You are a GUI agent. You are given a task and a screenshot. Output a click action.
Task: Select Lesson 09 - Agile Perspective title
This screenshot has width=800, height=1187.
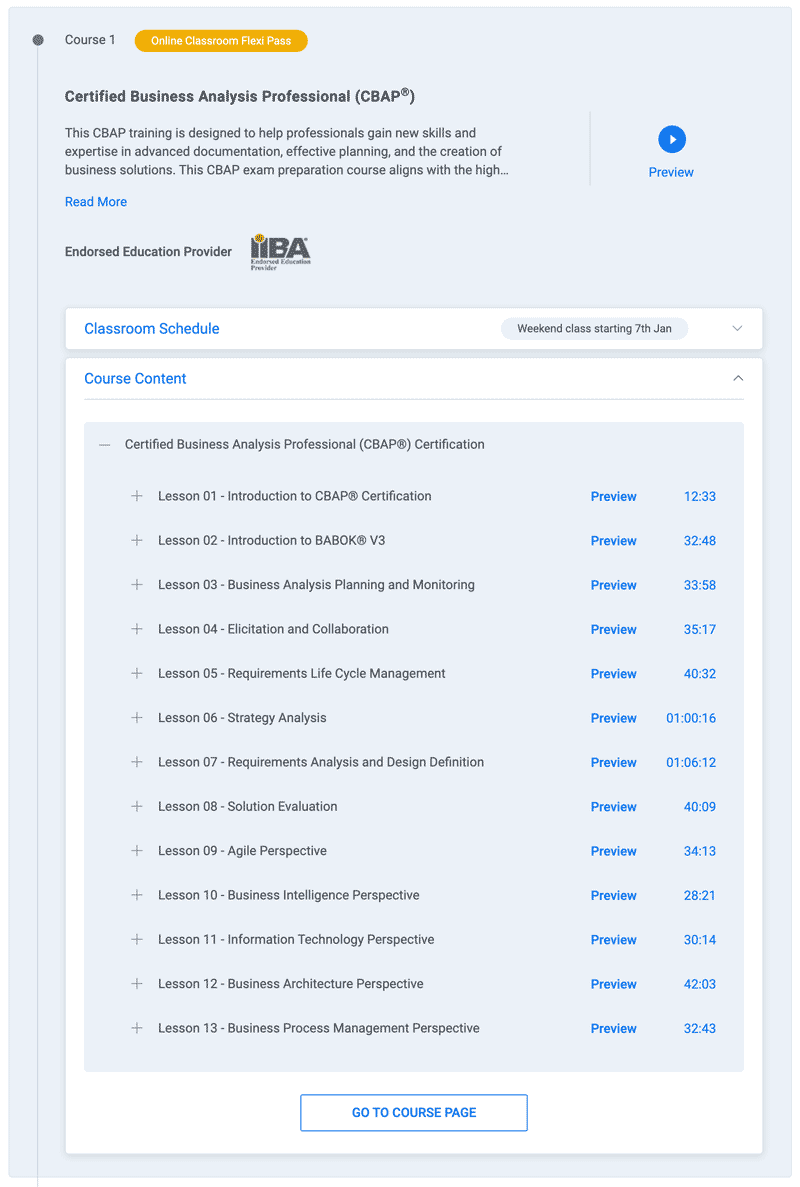(x=242, y=851)
